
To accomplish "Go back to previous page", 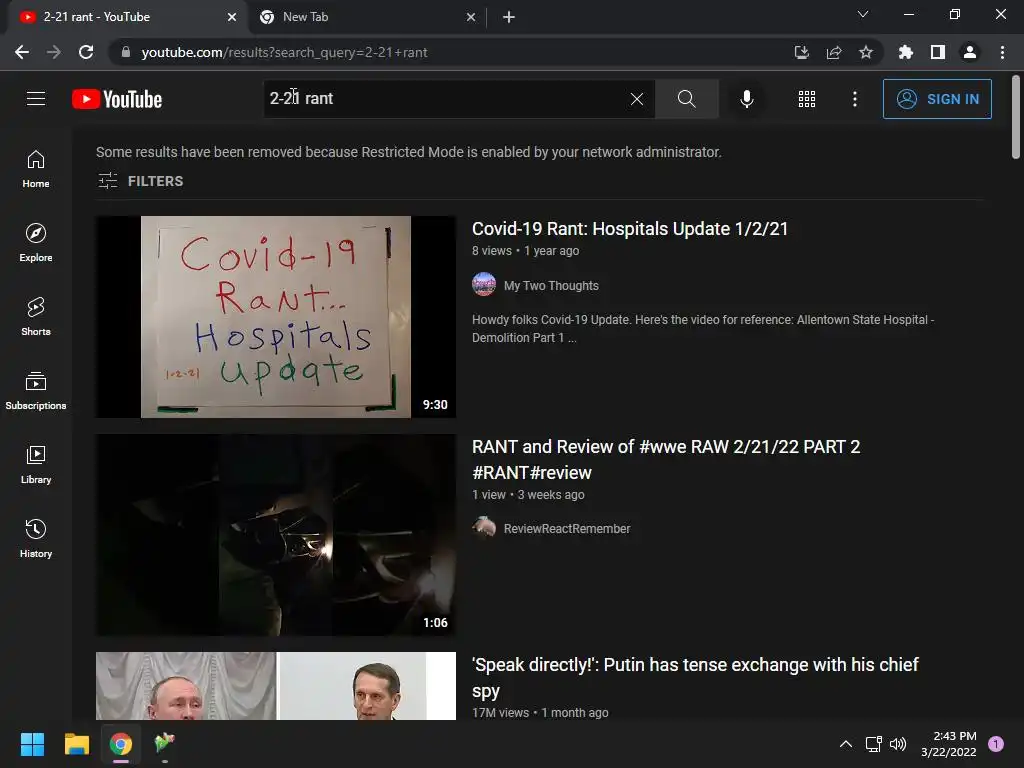I will tap(22, 52).
